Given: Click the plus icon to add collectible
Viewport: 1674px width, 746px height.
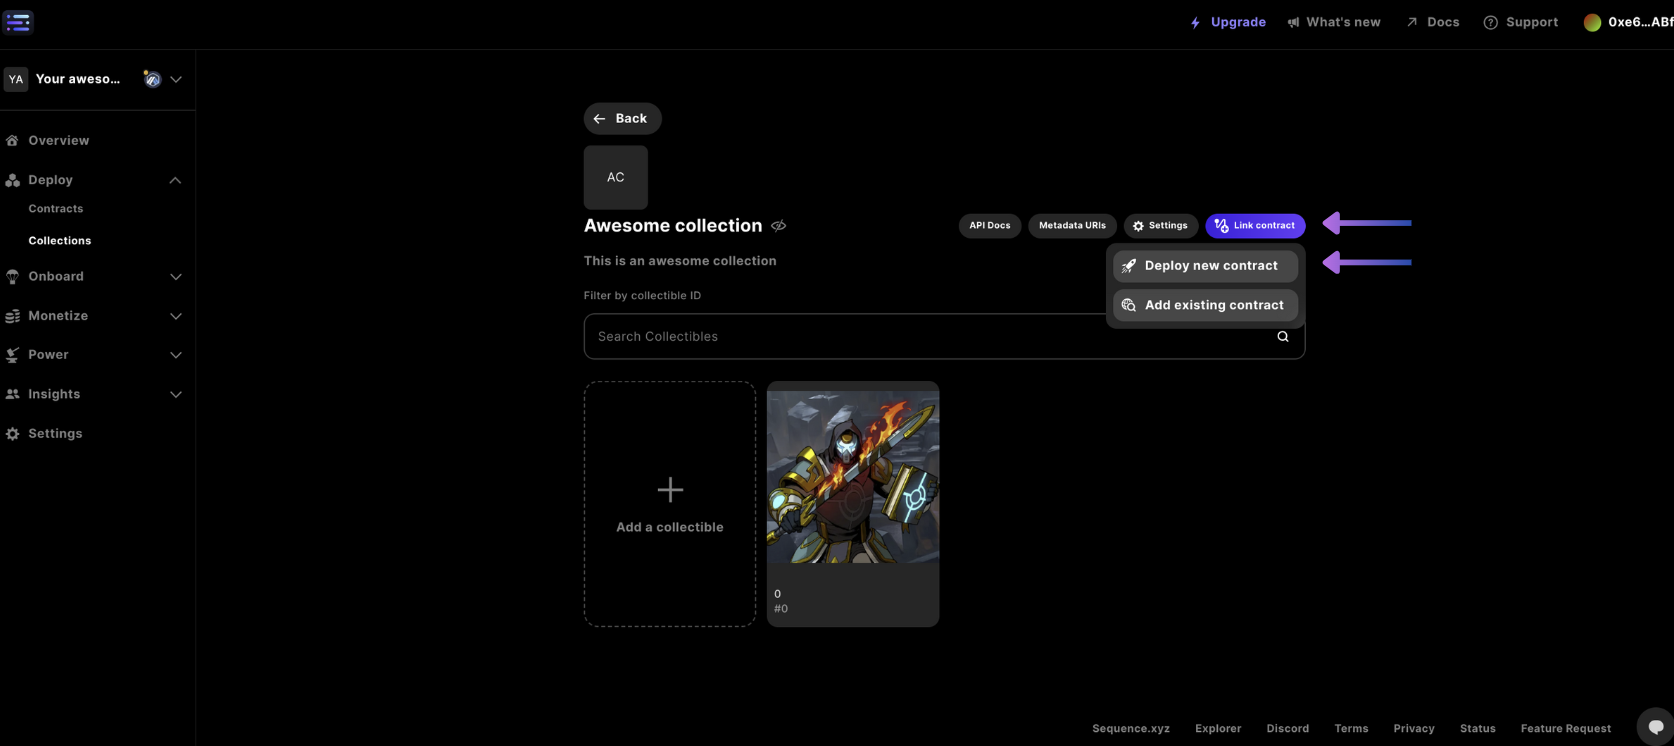Looking at the screenshot, I should (670, 489).
